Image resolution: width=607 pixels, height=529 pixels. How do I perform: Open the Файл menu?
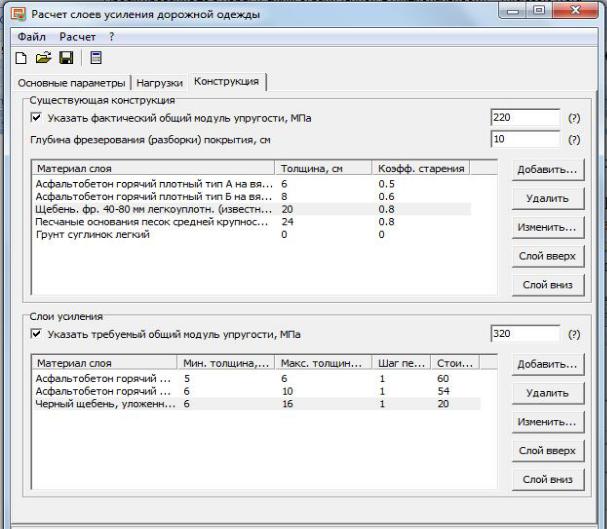(x=32, y=37)
